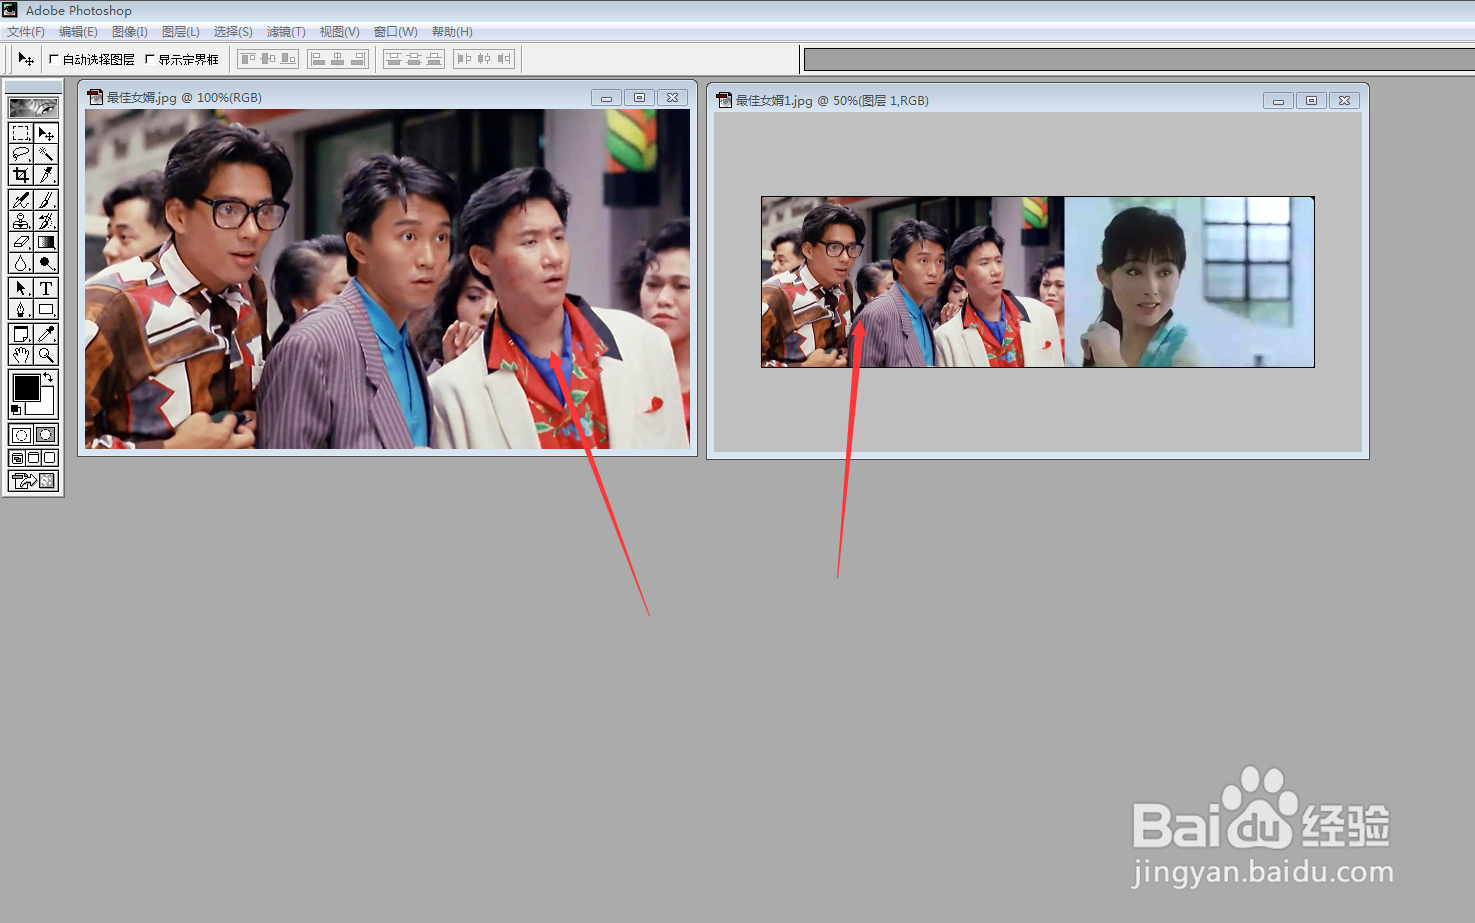Open the 选择(S) menu
The image size is (1475, 923).
[x=233, y=32]
